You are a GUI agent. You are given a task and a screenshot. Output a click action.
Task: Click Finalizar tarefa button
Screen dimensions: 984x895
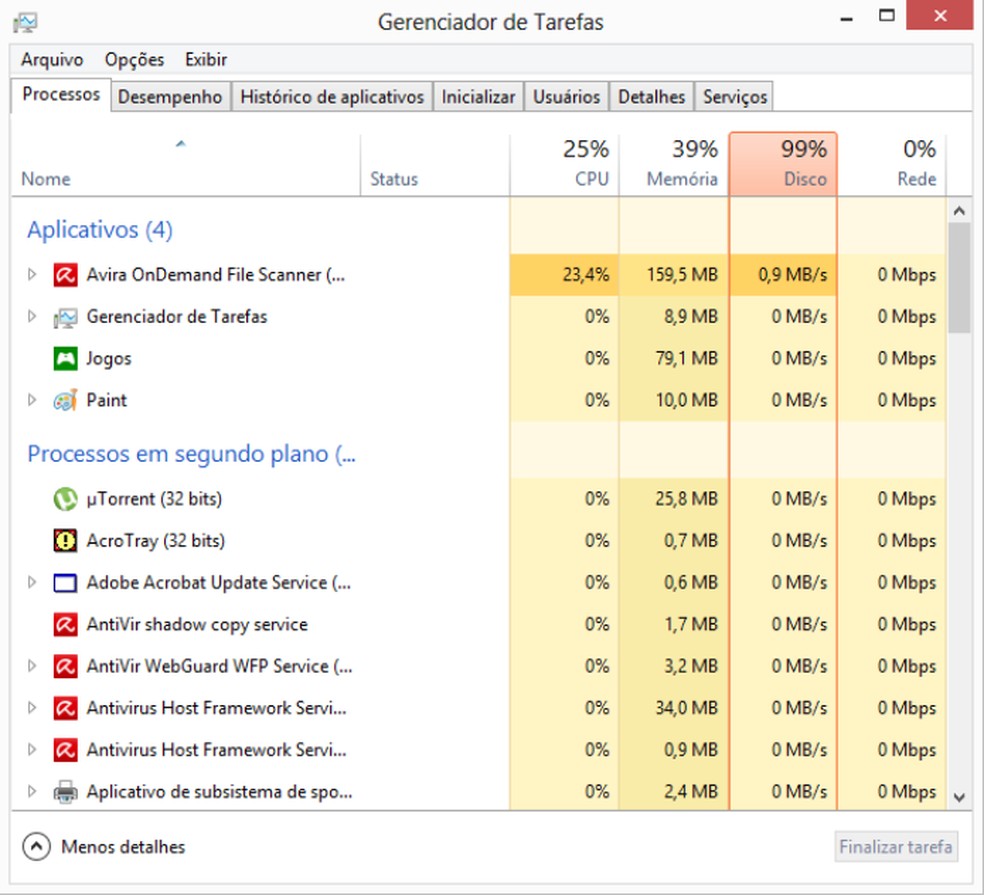pyautogui.click(x=896, y=847)
